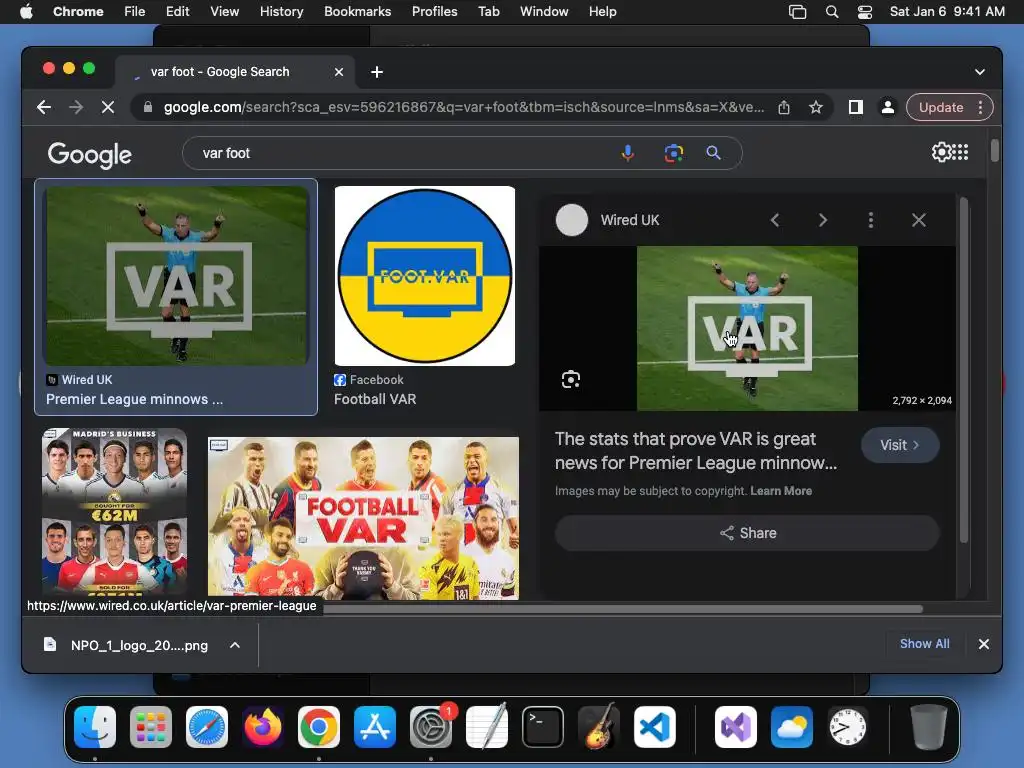Search inside the previewed image with Lens

click(x=571, y=379)
